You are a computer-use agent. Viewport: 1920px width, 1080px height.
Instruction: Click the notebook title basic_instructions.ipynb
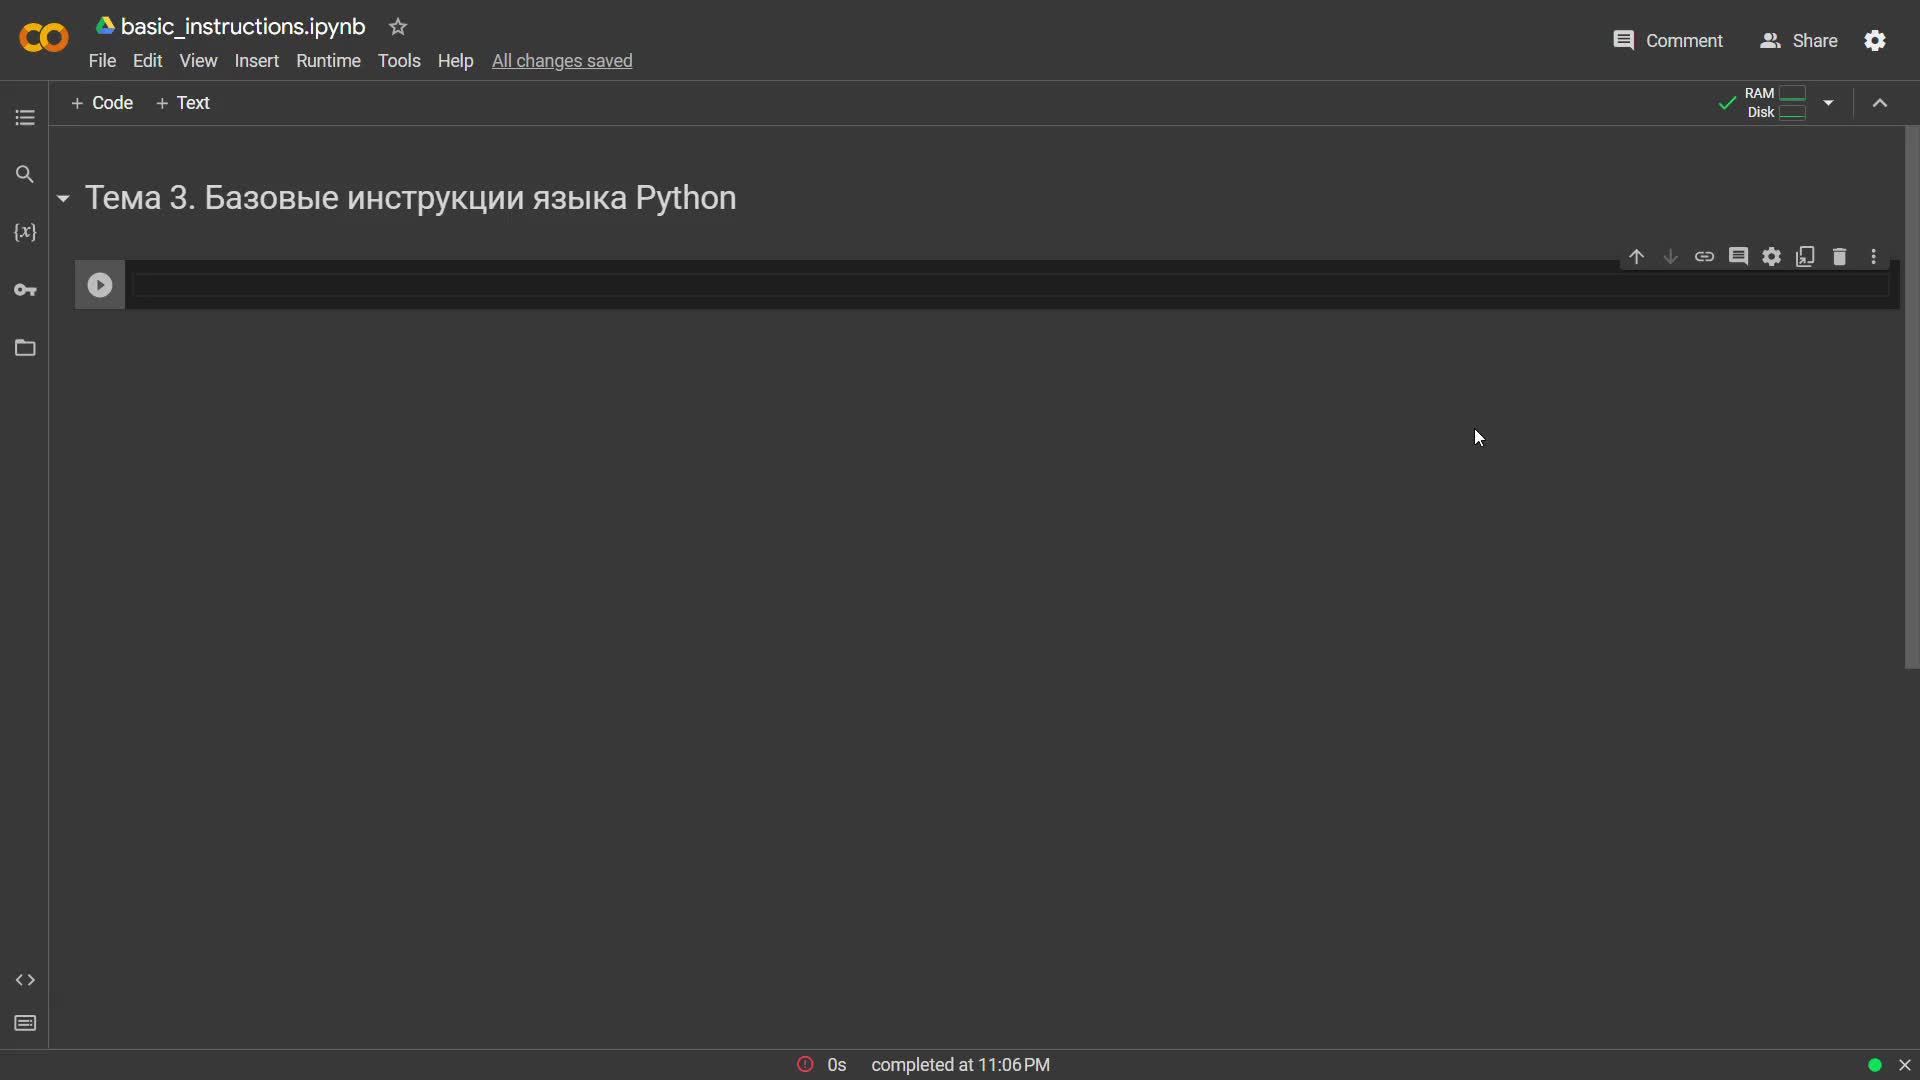tap(243, 27)
